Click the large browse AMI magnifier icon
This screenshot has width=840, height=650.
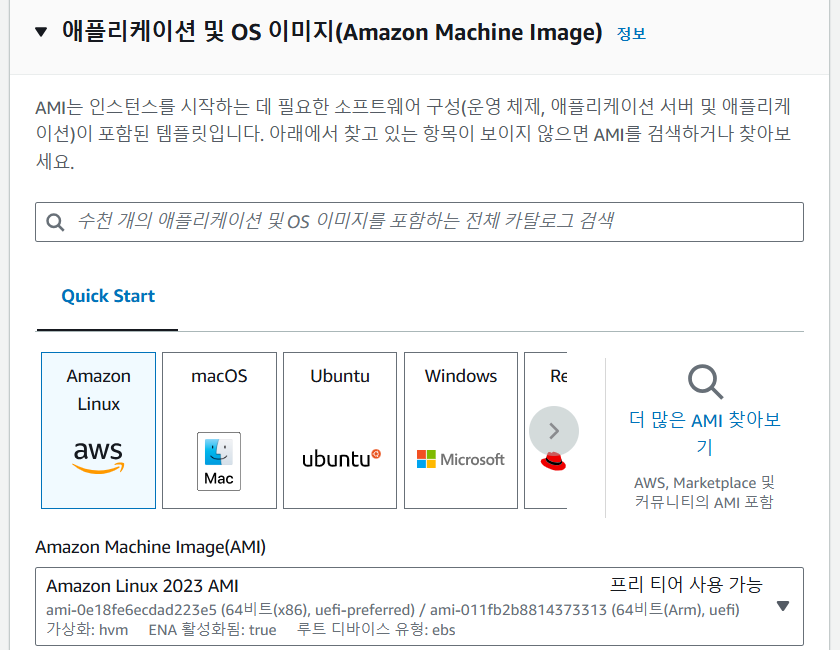(706, 382)
